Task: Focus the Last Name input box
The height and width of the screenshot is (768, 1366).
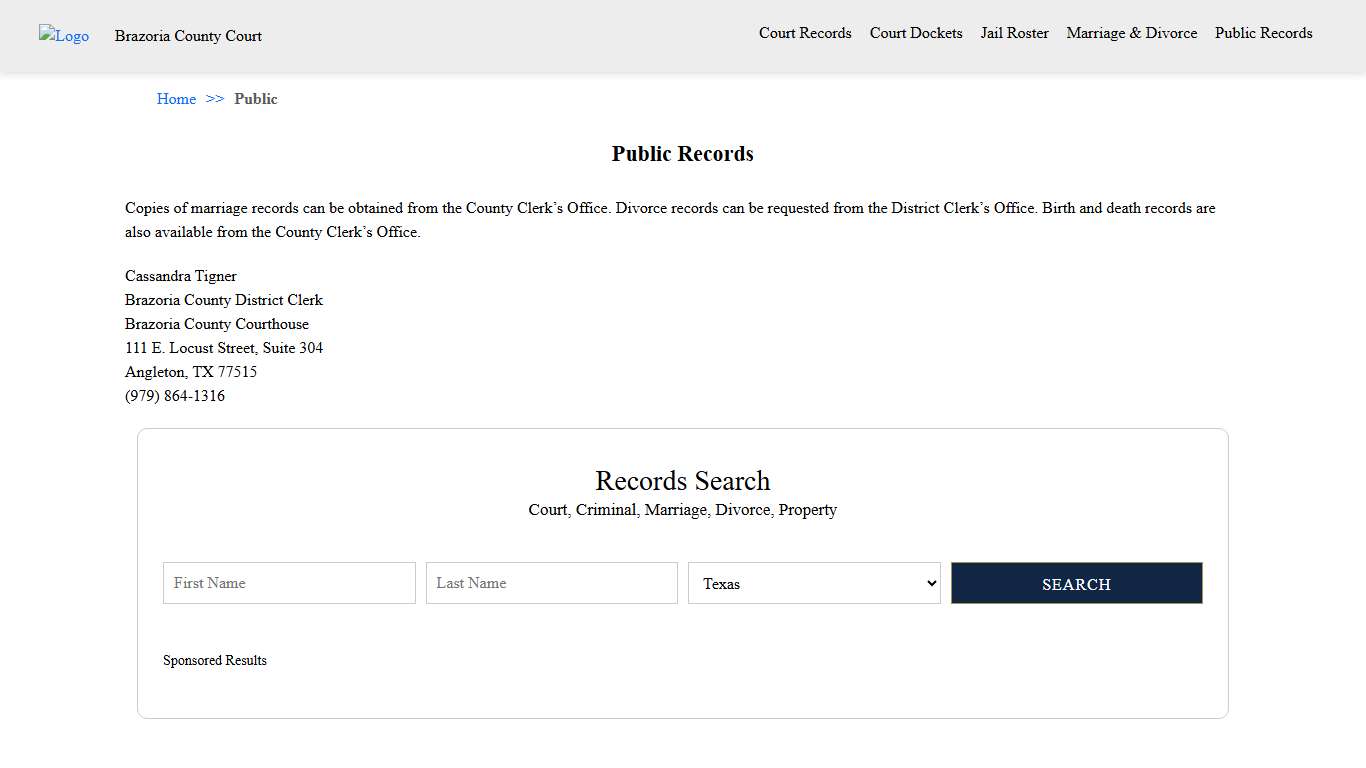Action: (x=551, y=583)
